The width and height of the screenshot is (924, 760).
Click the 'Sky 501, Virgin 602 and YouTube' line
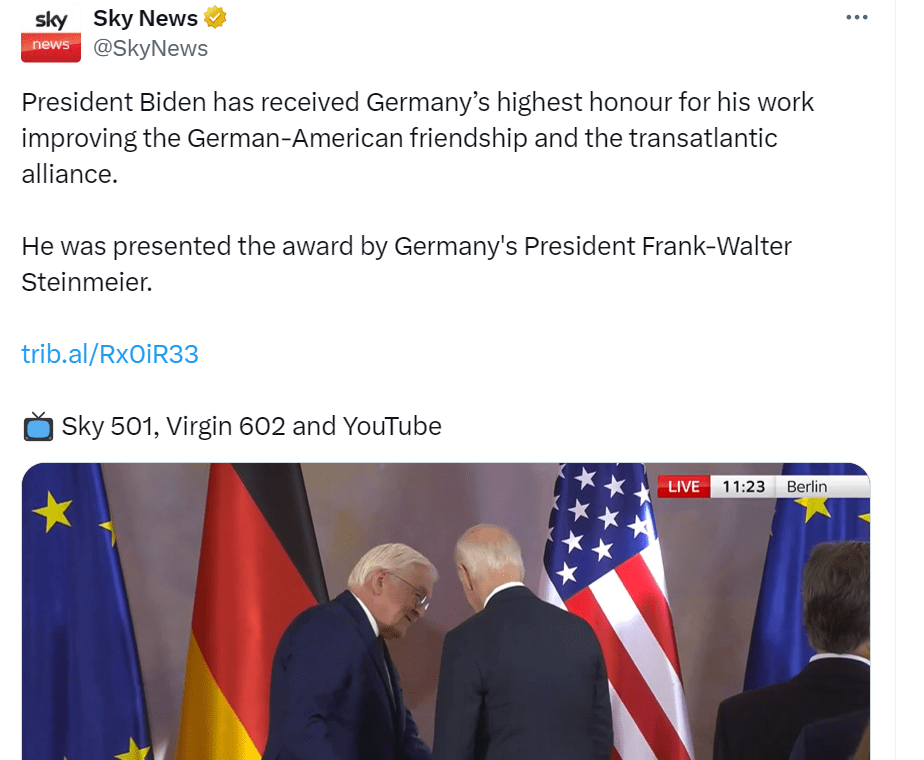(x=251, y=426)
